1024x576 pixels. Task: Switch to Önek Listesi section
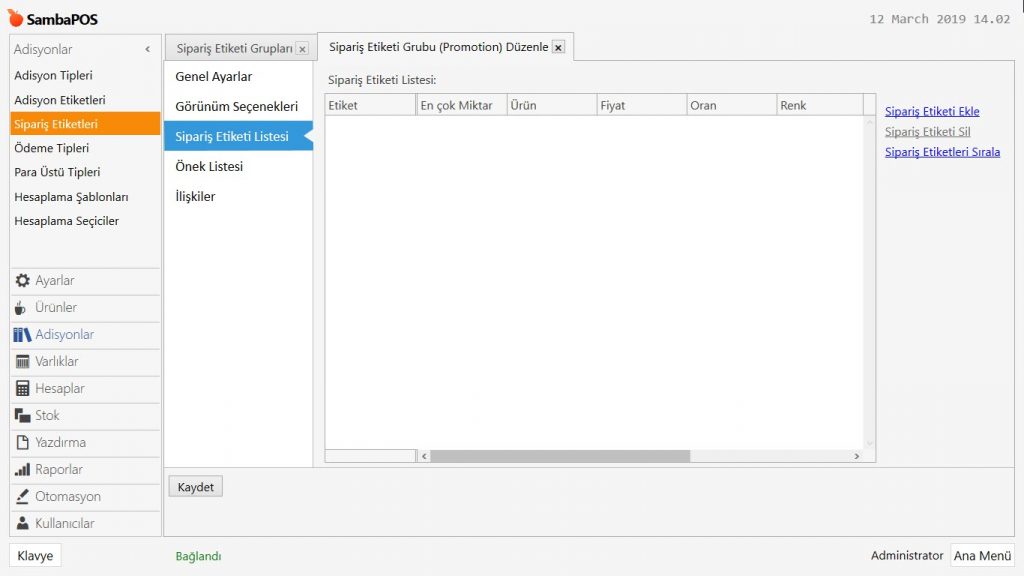[x=209, y=167]
